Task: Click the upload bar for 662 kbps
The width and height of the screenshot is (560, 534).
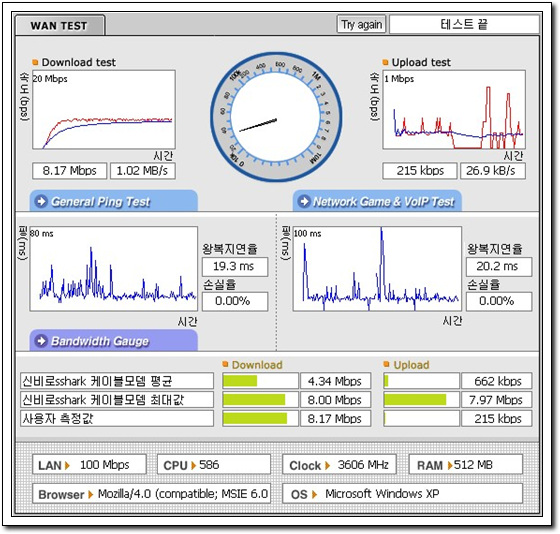Action: [x=421, y=381]
